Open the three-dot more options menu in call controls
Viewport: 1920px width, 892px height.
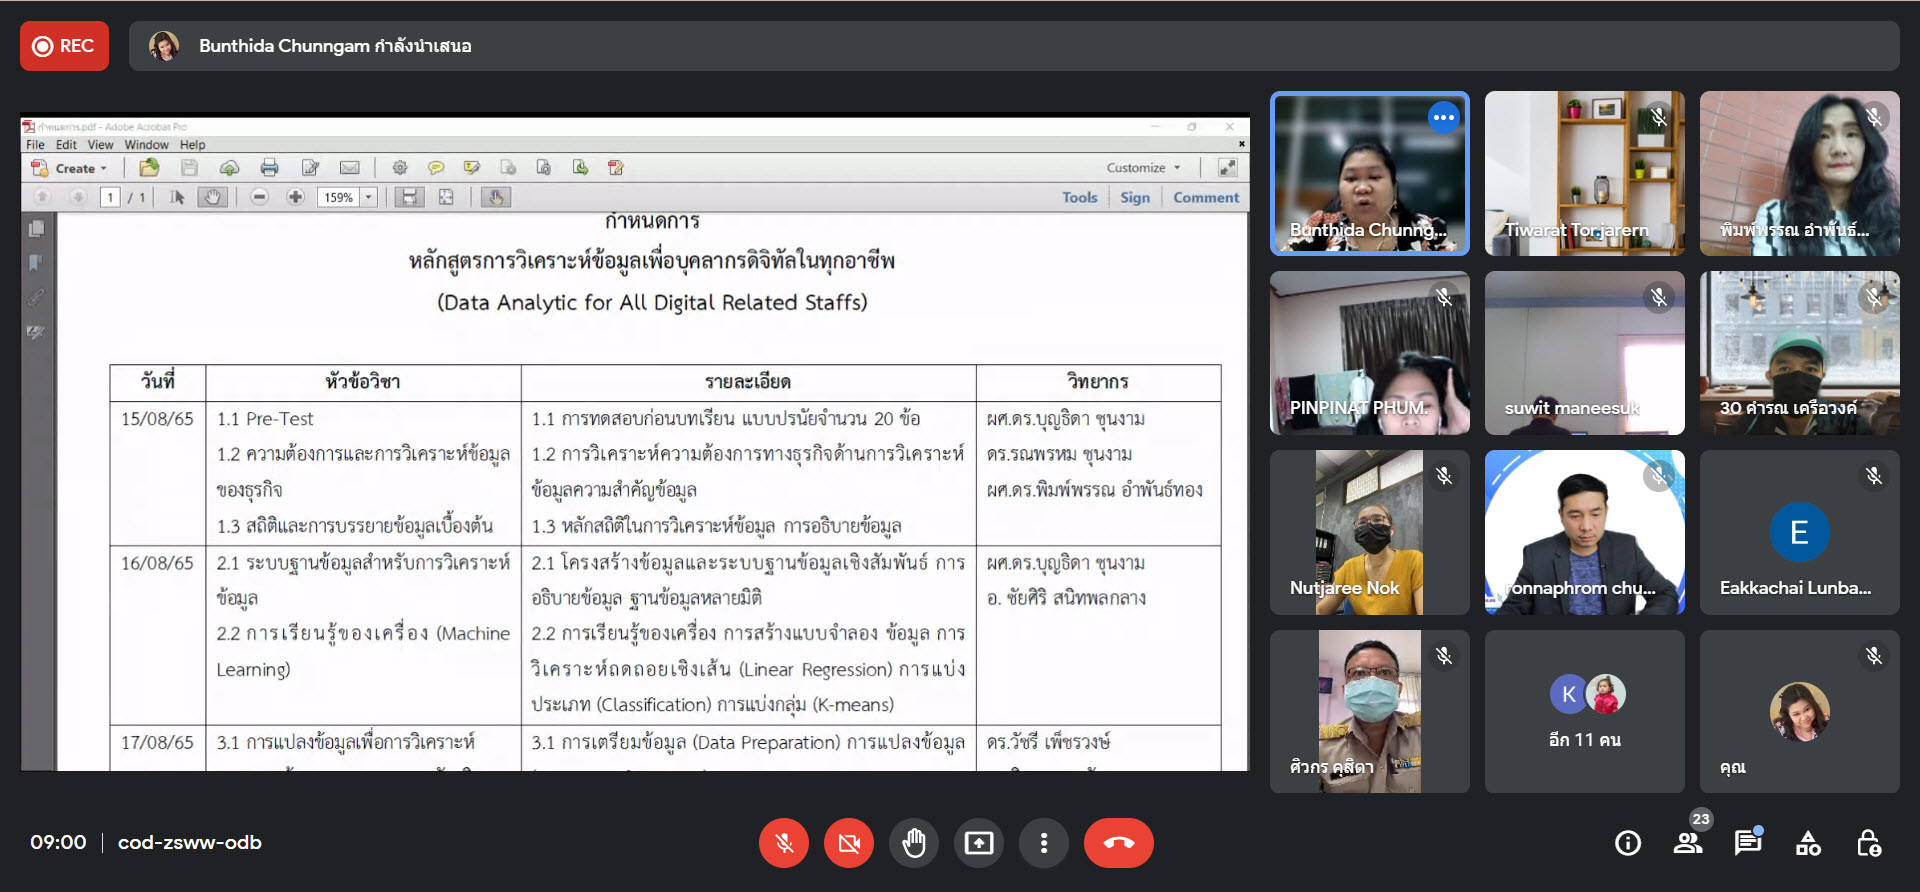coord(1044,843)
